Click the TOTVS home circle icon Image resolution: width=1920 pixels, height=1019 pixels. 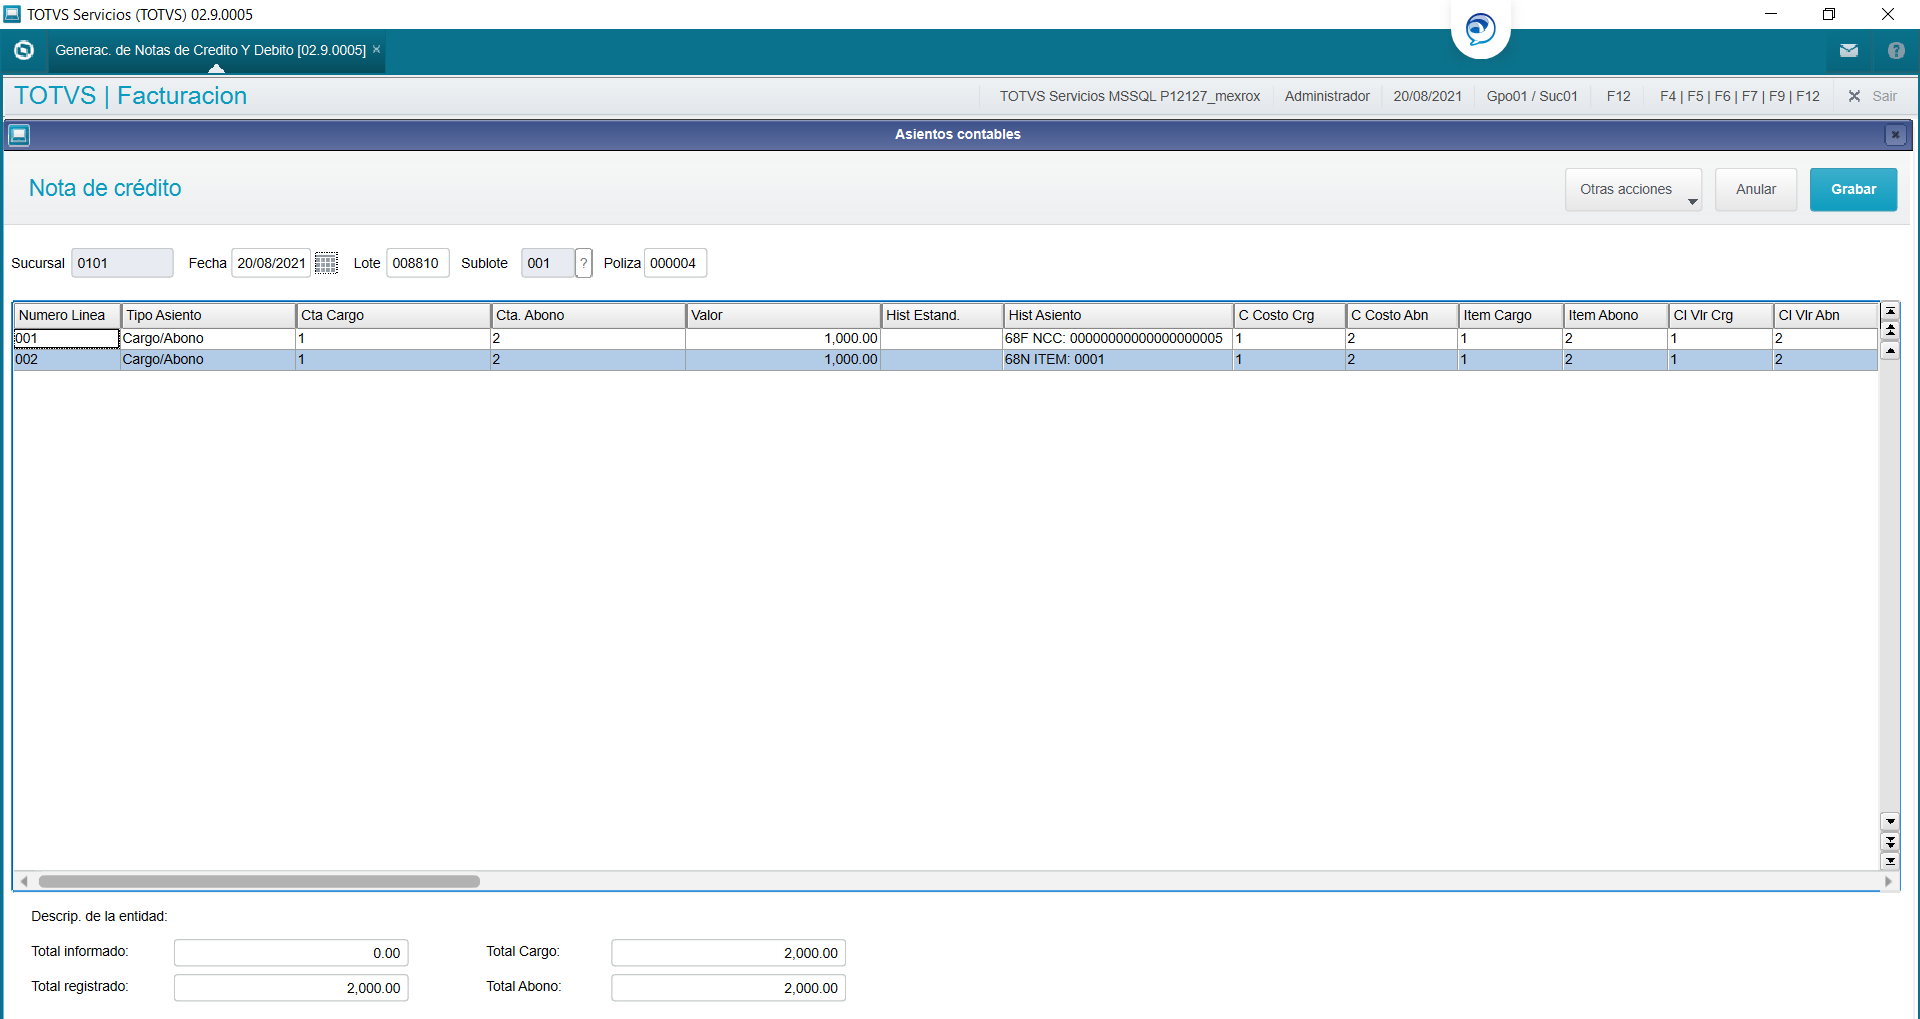click(24, 50)
